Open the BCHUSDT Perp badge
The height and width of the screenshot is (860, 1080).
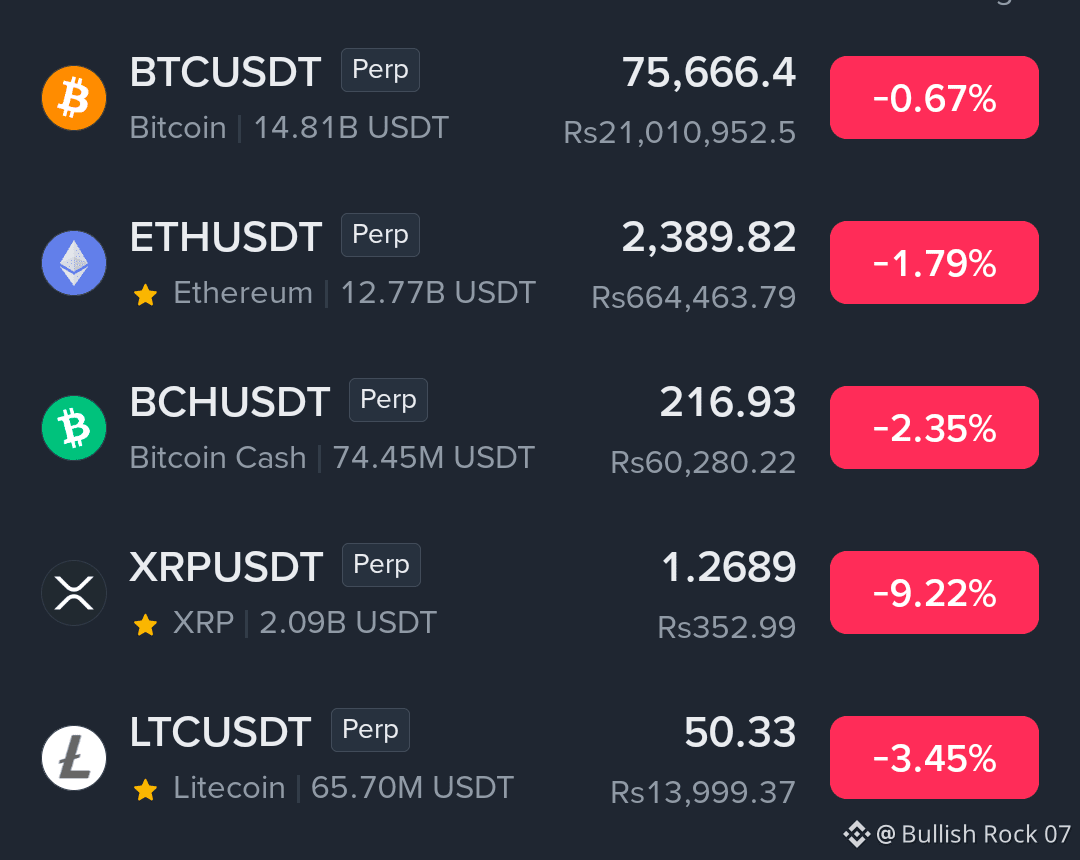pyautogui.click(x=388, y=399)
